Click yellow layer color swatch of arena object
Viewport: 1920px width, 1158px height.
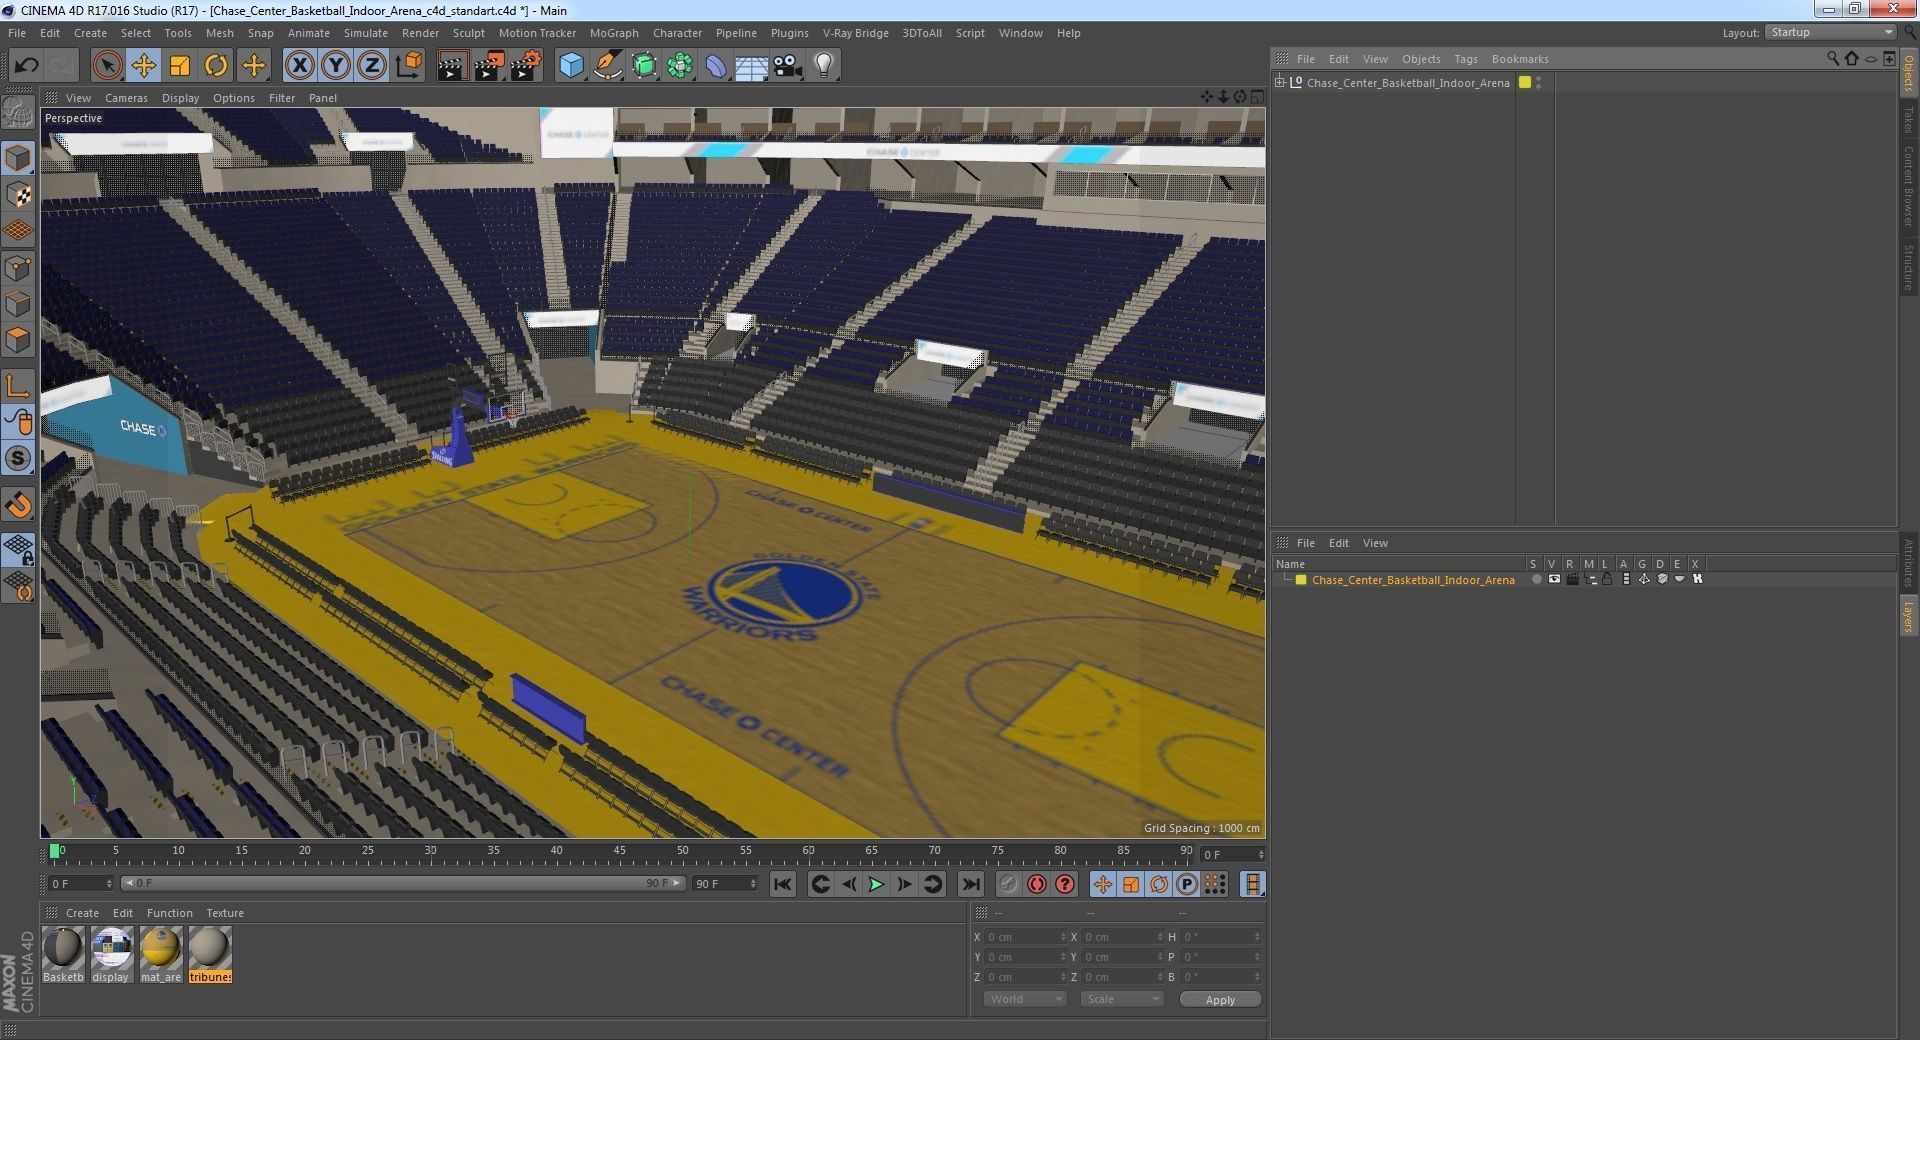pos(1525,82)
